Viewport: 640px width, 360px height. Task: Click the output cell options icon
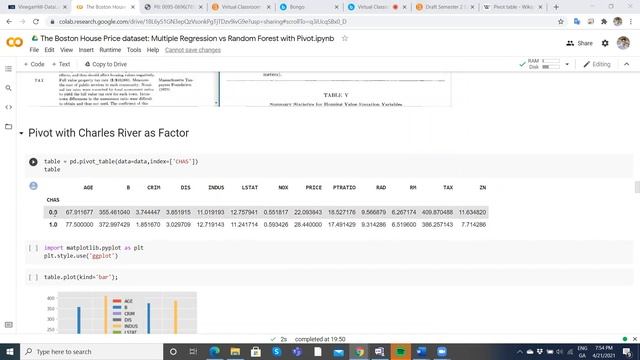point(33,186)
